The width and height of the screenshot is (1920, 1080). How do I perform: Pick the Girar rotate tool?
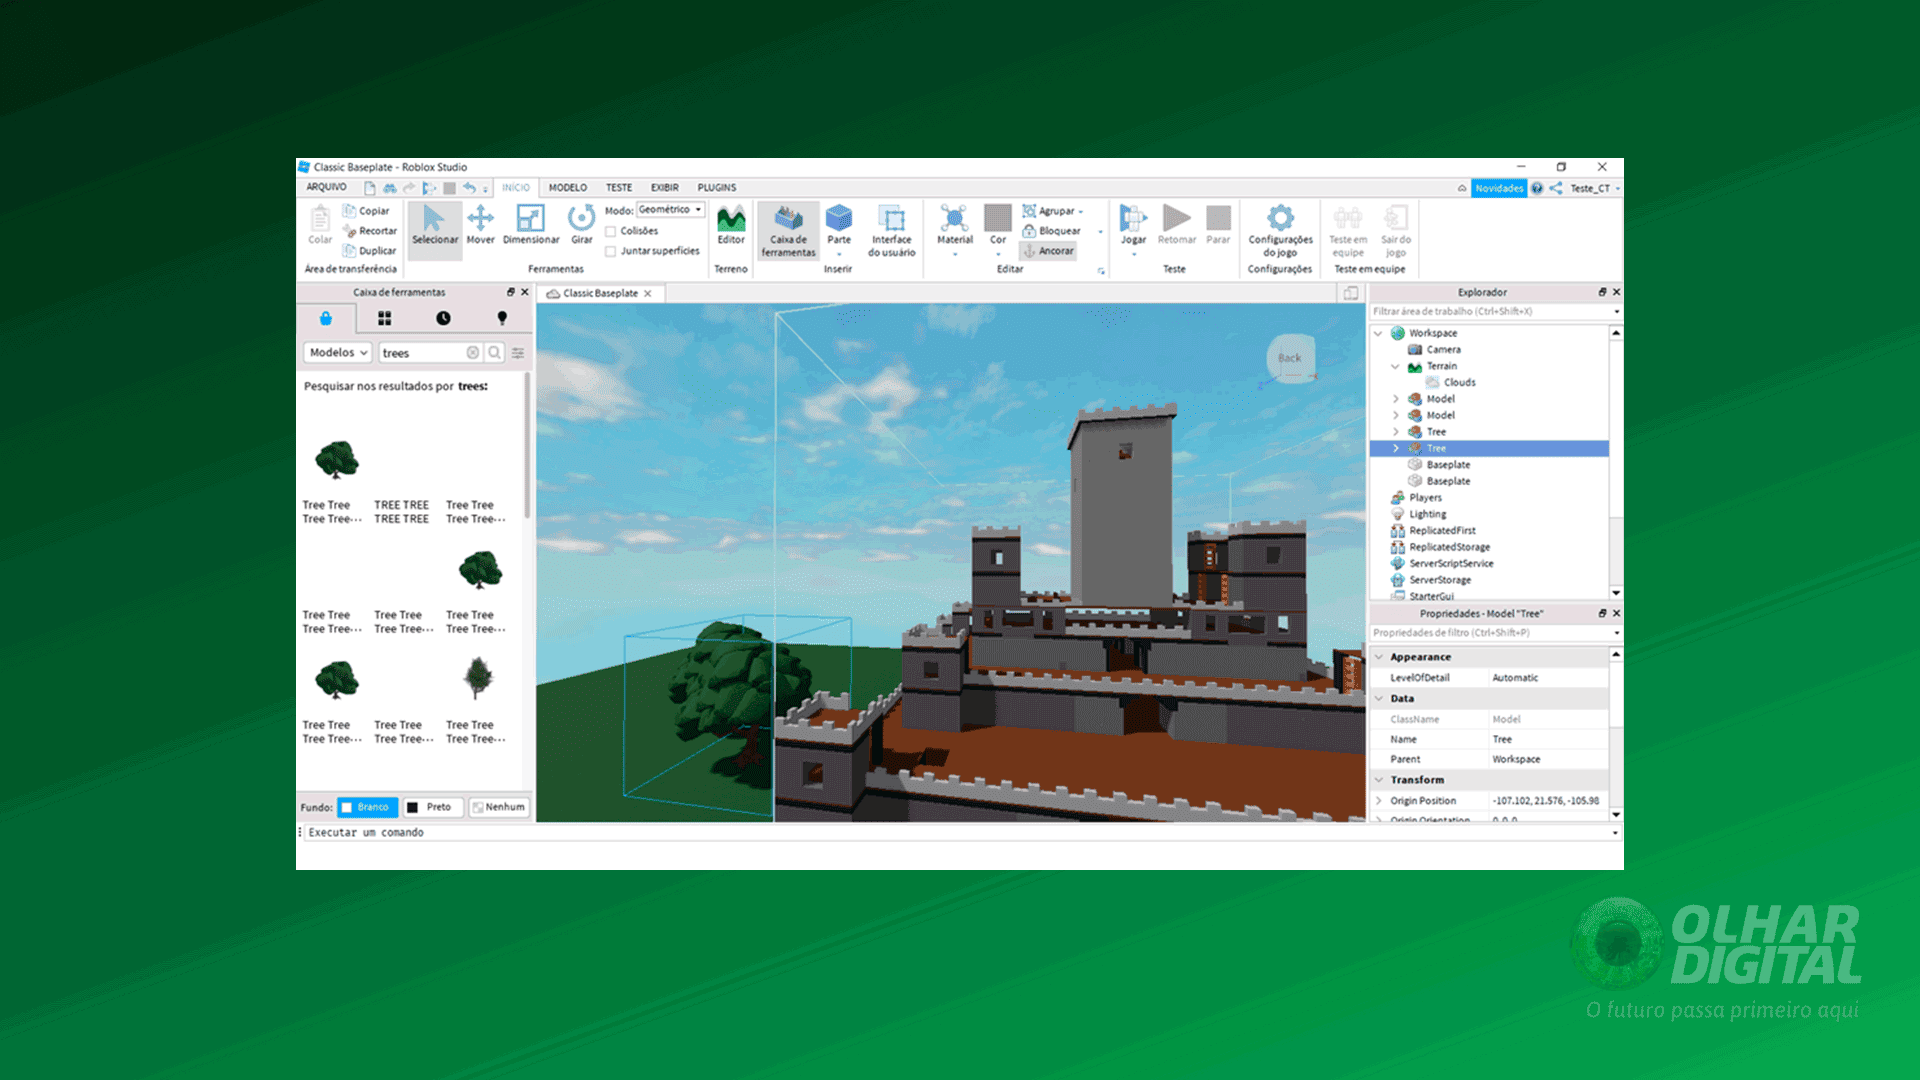point(582,226)
